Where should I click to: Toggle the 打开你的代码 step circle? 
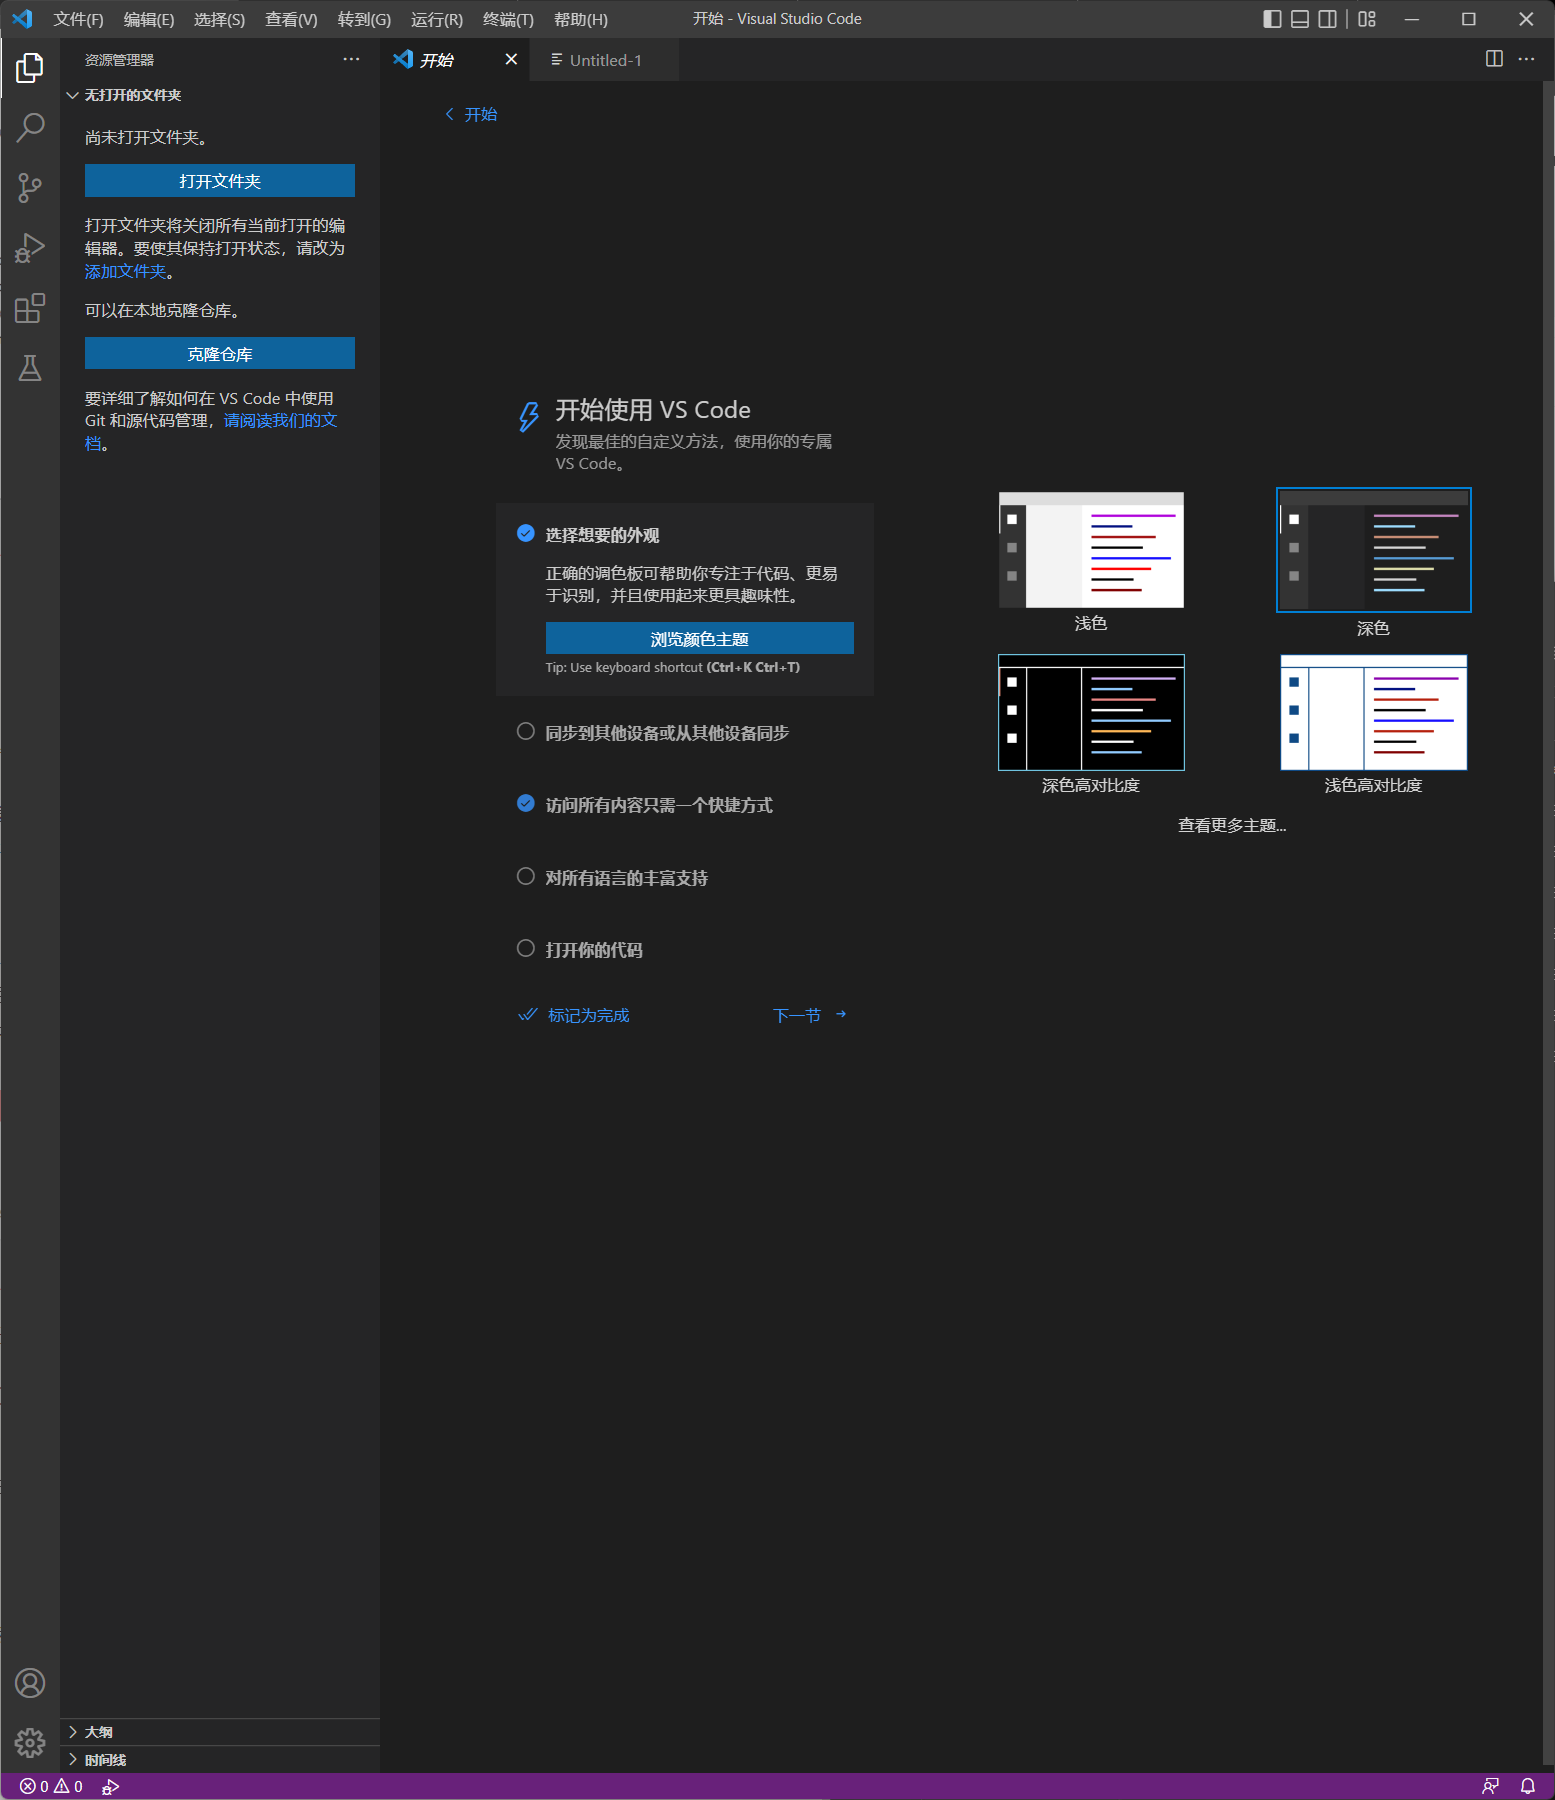(525, 949)
